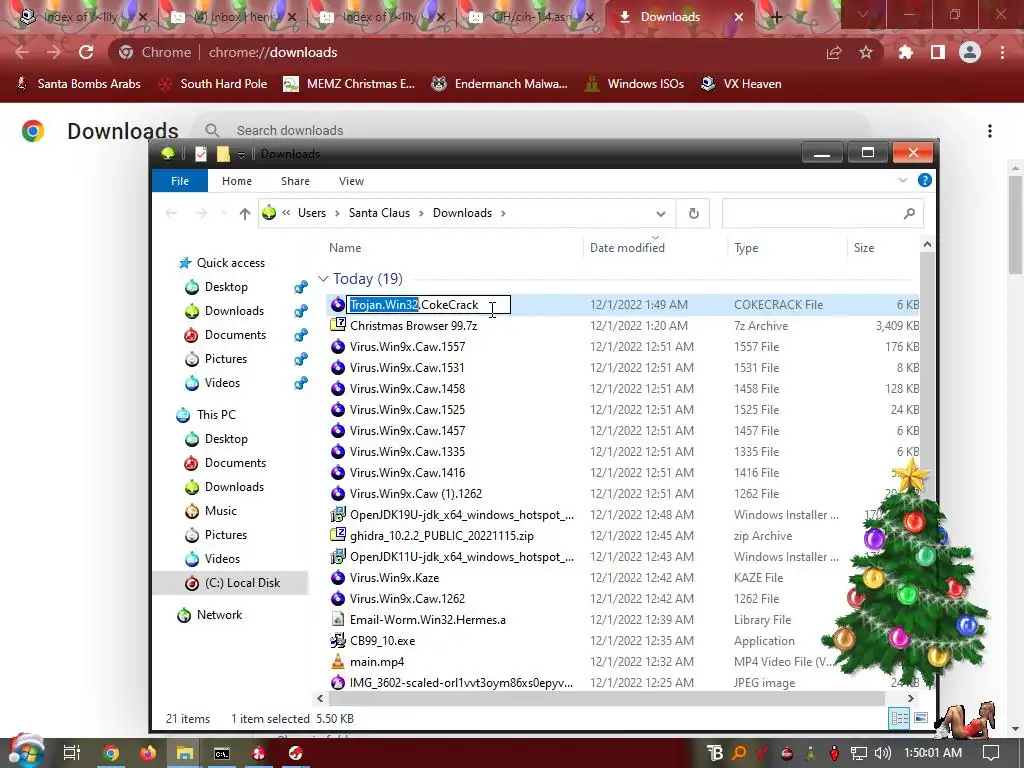Open Chrome profile avatar
Image resolution: width=1024 pixels, height=768 pixels.
(970, 52)
